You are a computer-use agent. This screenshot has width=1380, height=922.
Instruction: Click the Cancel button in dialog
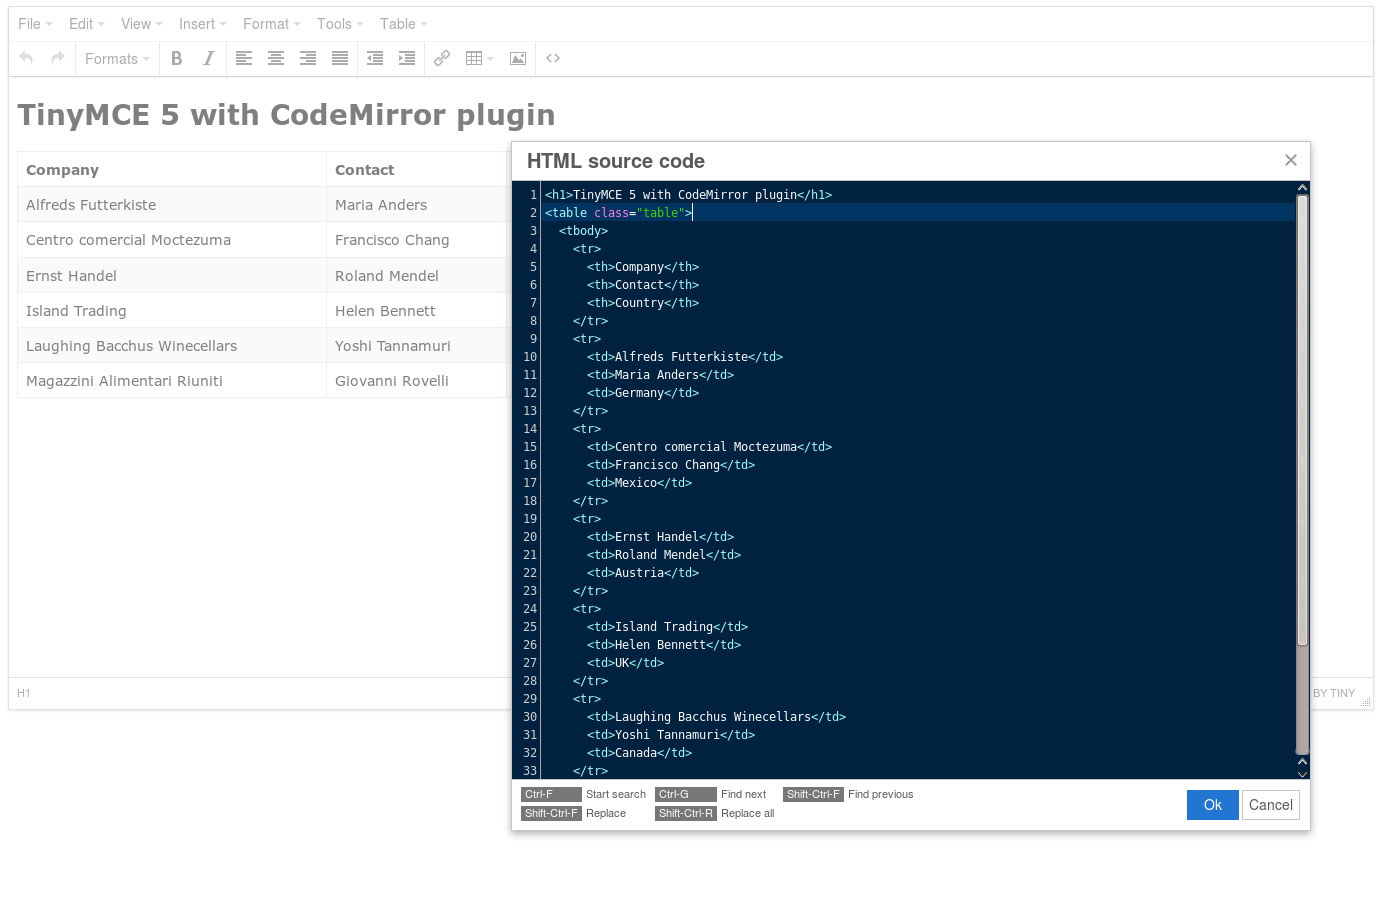click(x=1270, y=805)
